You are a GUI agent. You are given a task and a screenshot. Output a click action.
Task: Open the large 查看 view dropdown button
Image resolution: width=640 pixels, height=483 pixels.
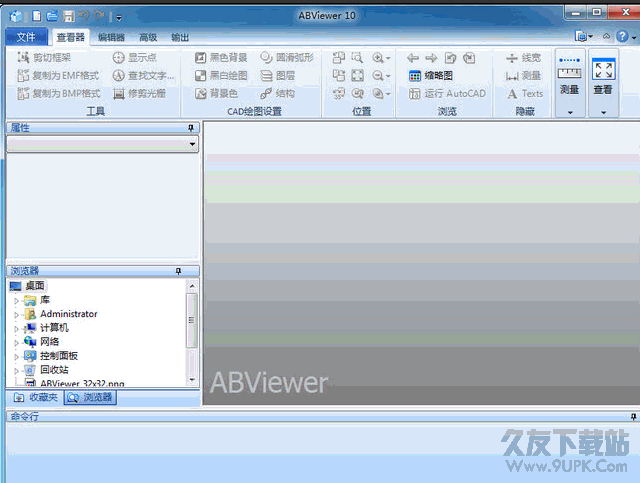pos(603,83)
